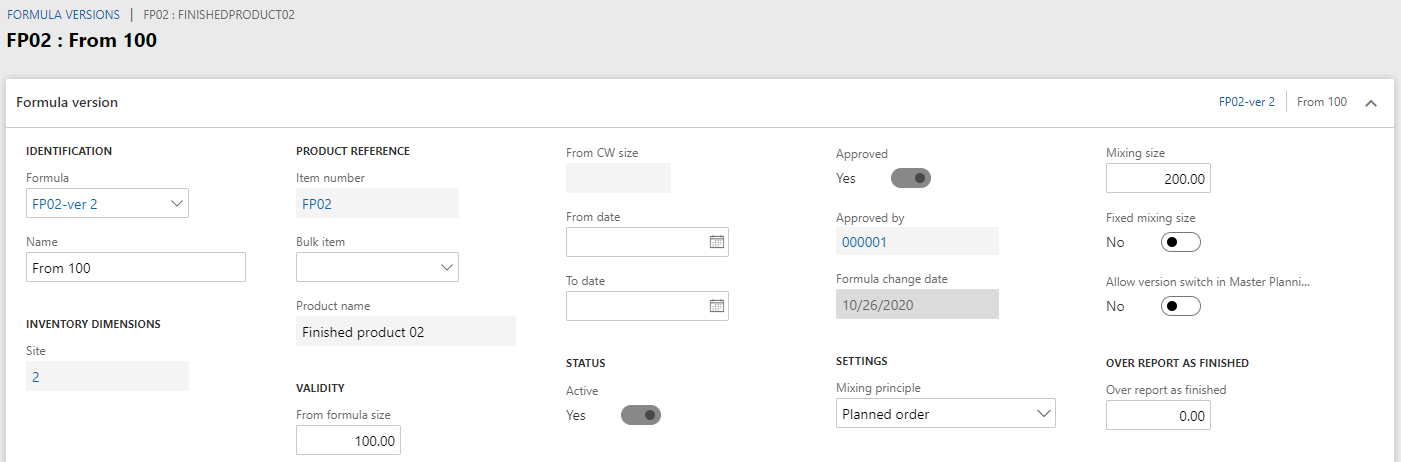This screenshot has width=1401, height=462.
Task: Click the From CW size field
Action: (x=618, y=178)
